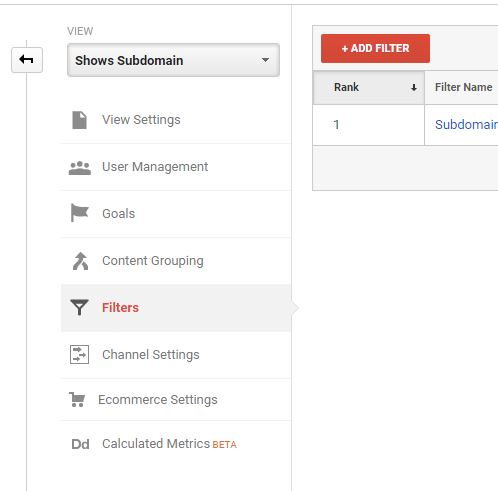
Task: Click the Calculated Metrics Dd icon
Action: point(80,444)
